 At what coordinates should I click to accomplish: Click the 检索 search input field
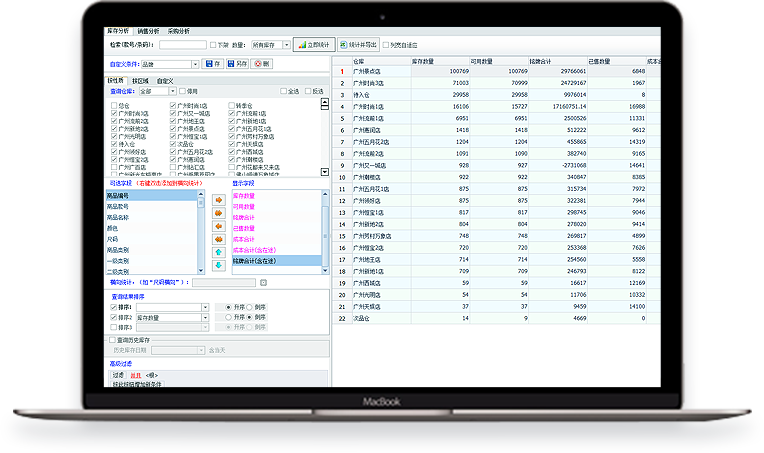[x=183, y=45]
